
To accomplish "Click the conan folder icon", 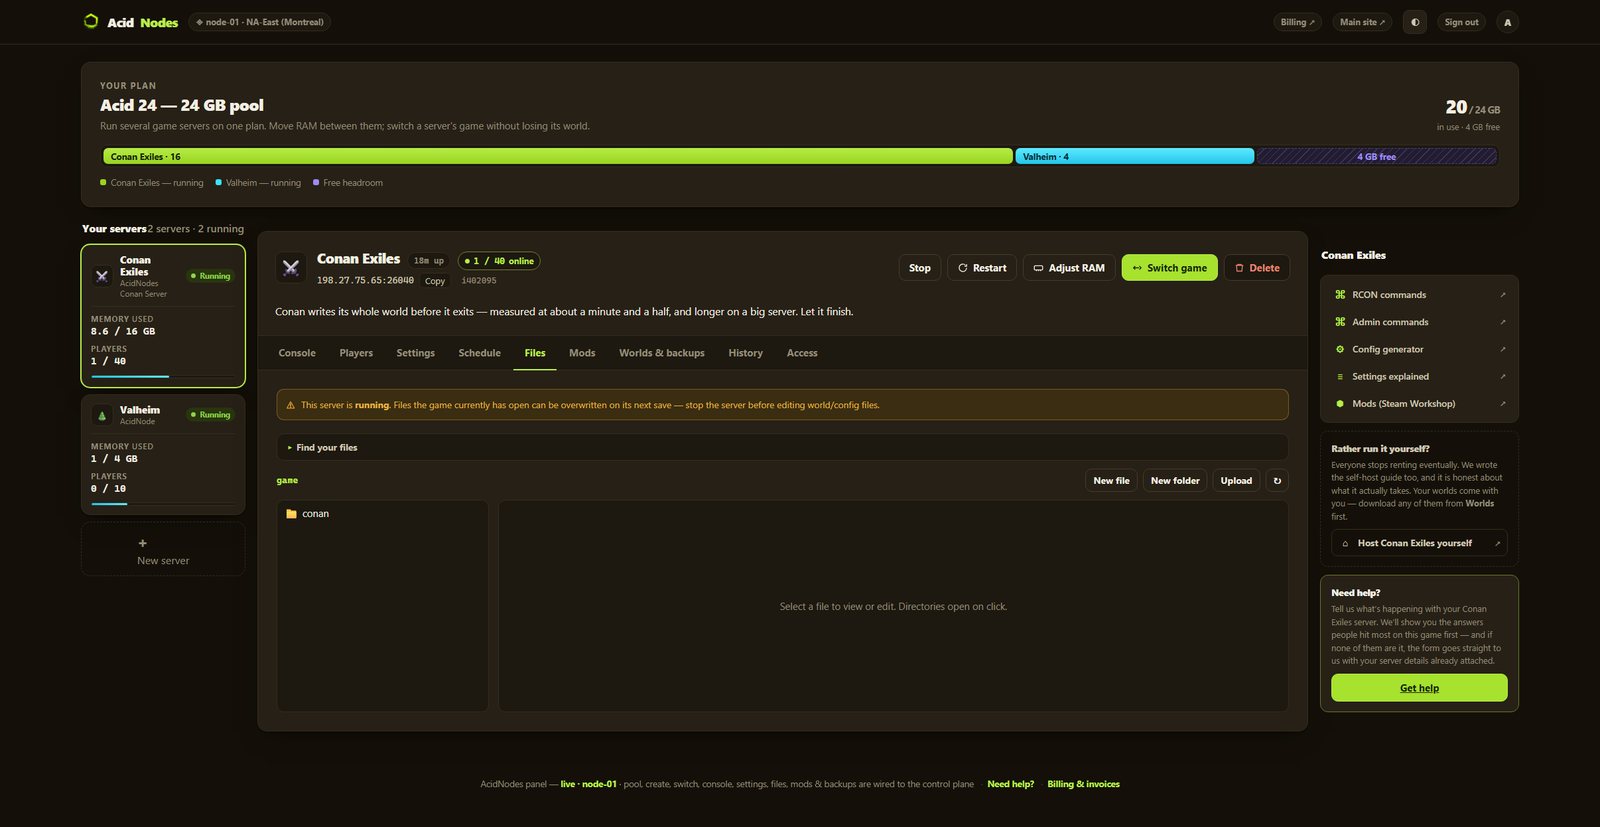I will coord(291,514).
